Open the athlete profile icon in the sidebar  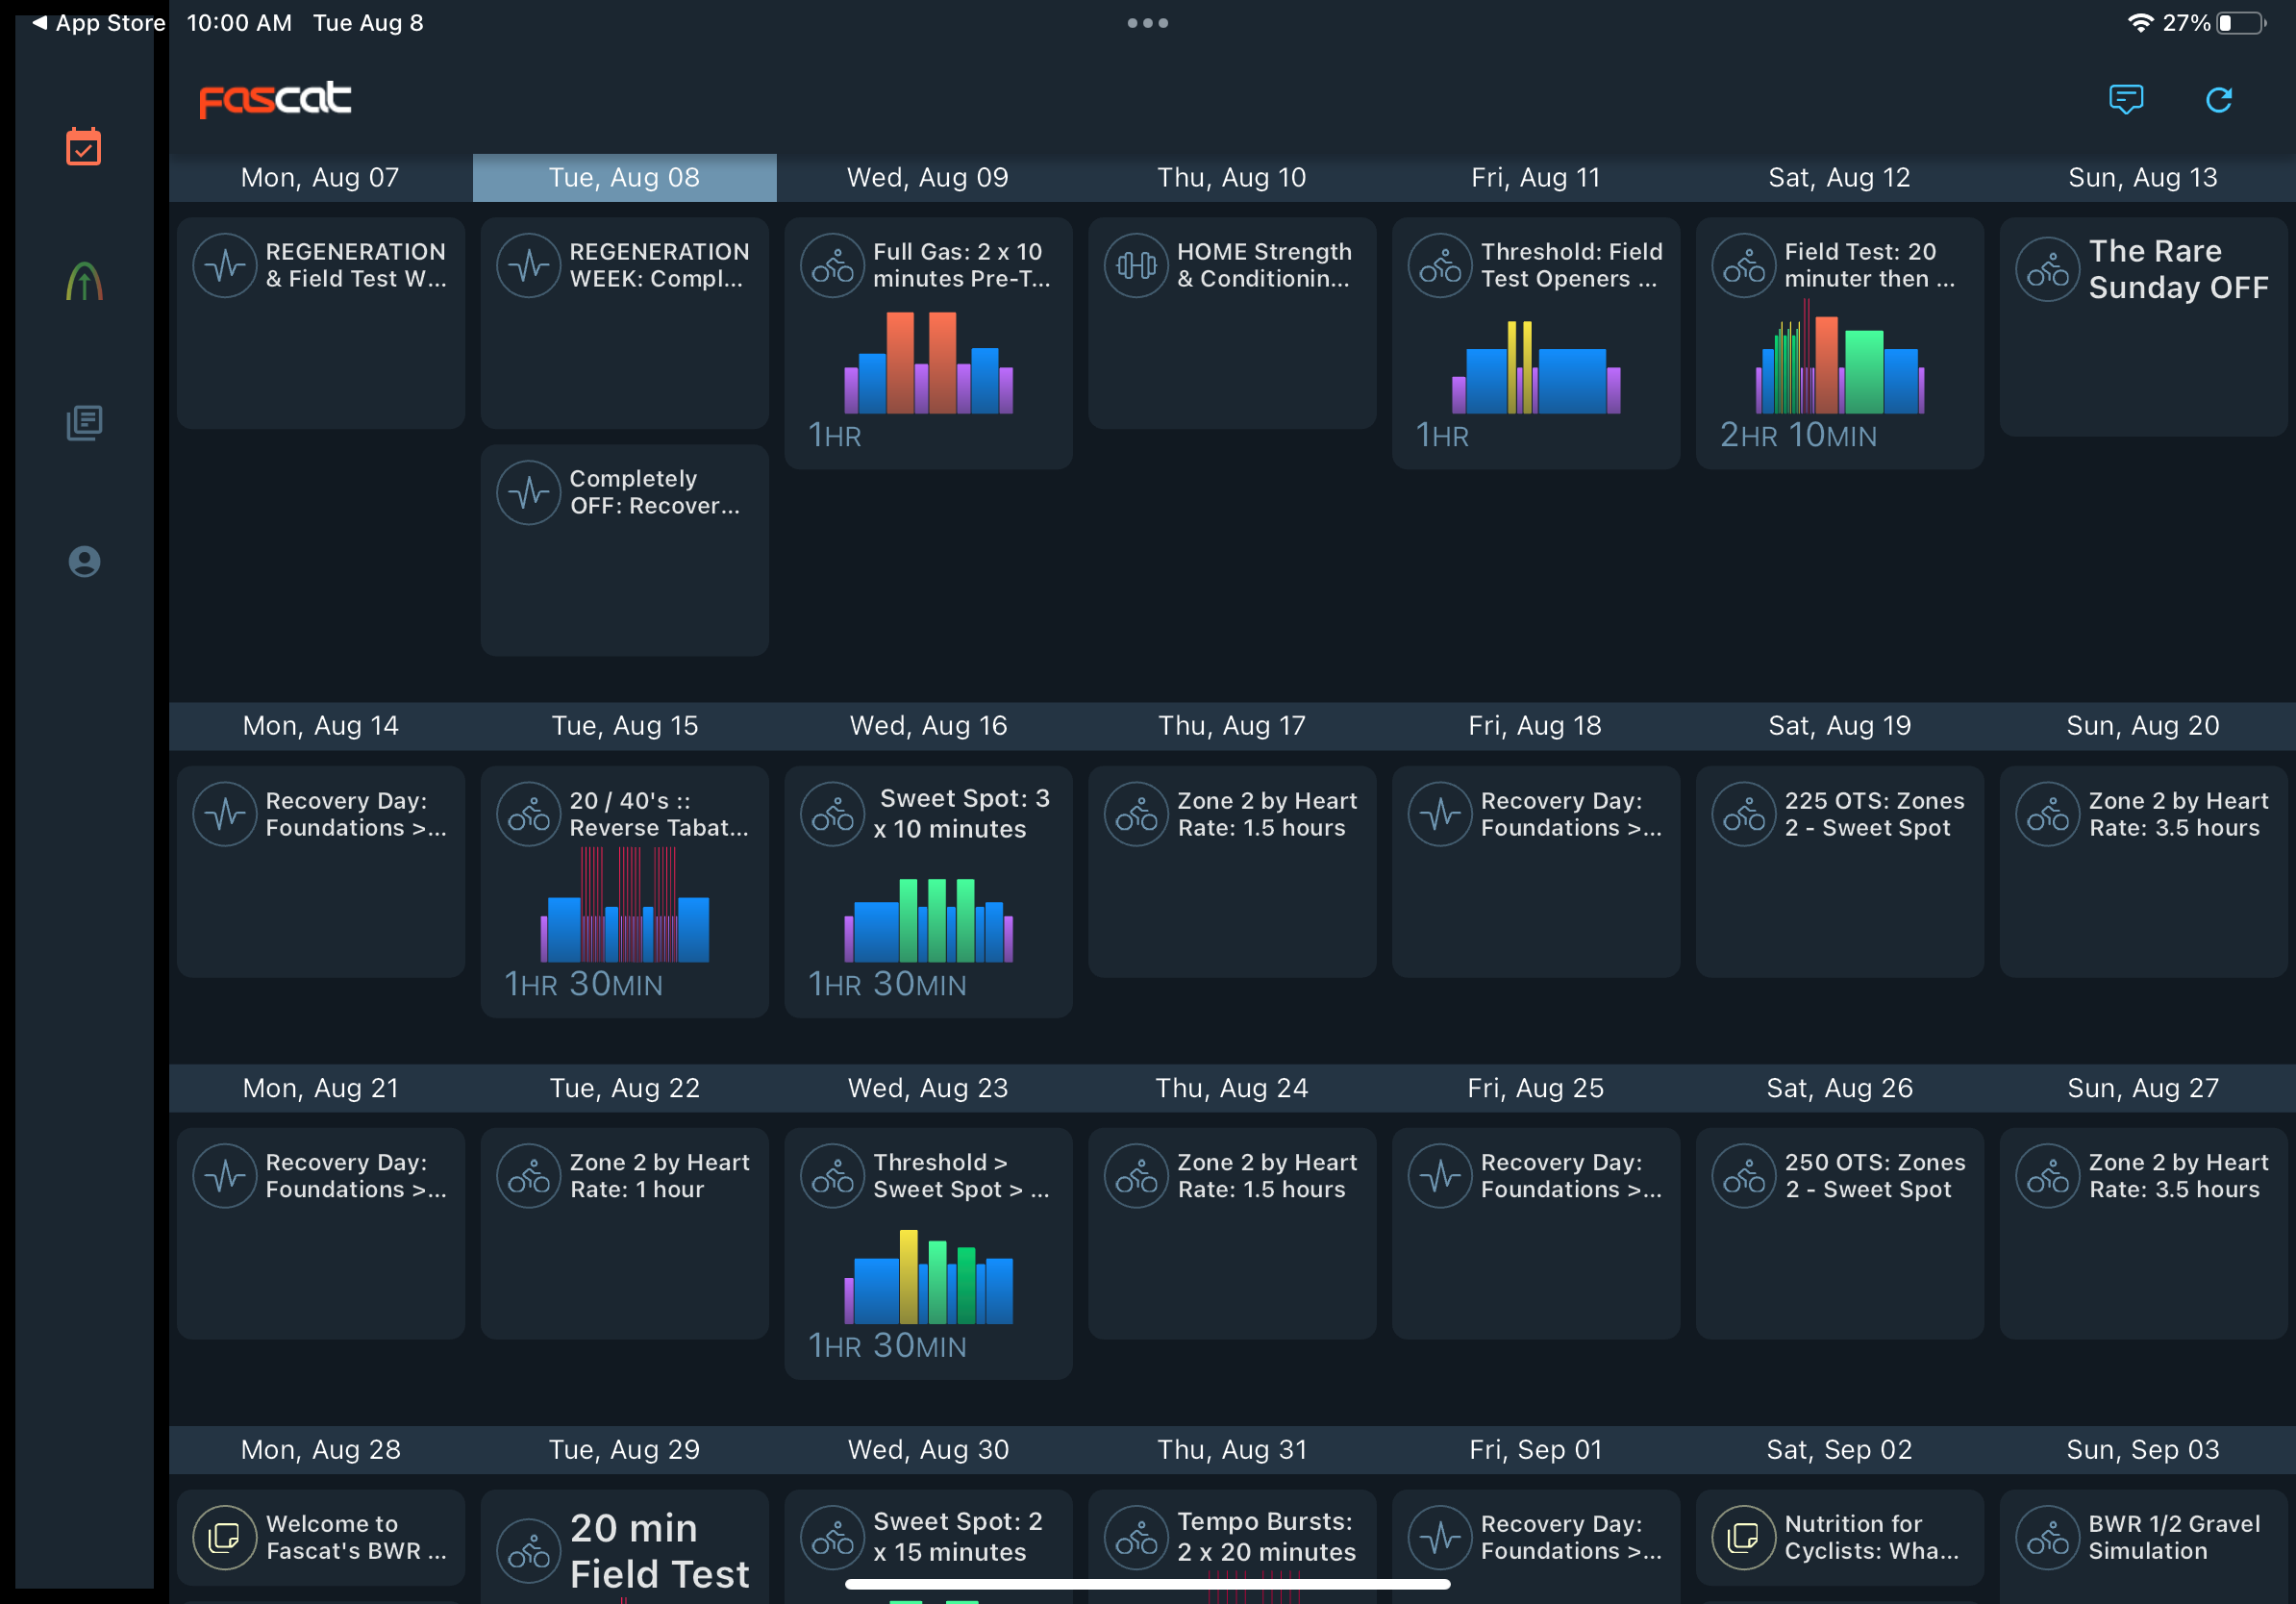84,562
